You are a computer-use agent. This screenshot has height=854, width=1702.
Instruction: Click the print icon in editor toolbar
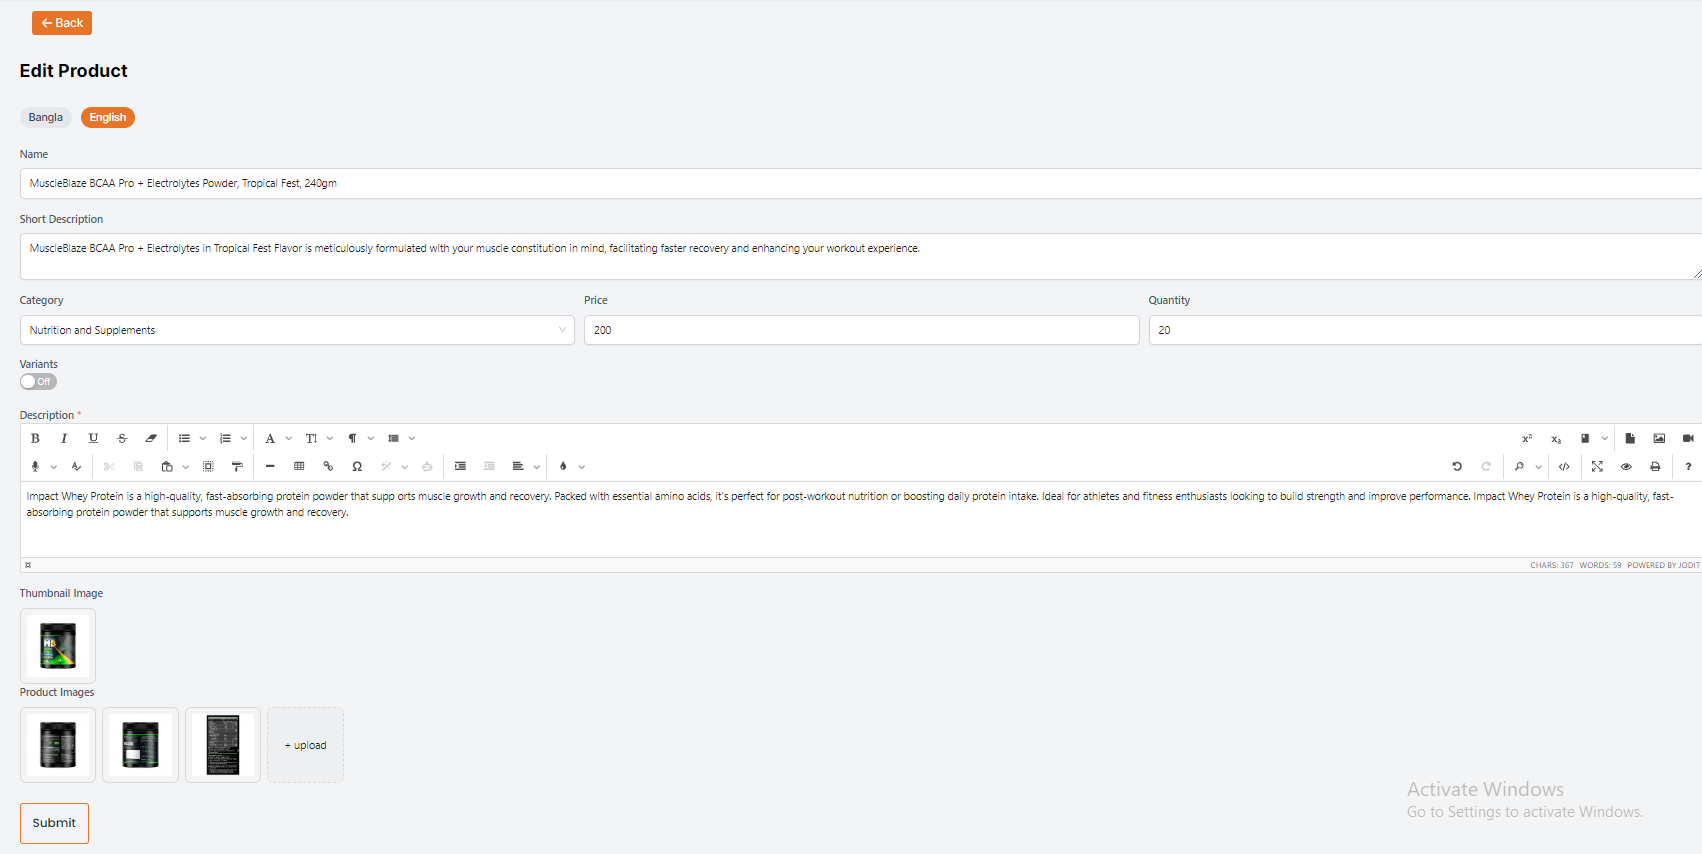click(1655, 466)
